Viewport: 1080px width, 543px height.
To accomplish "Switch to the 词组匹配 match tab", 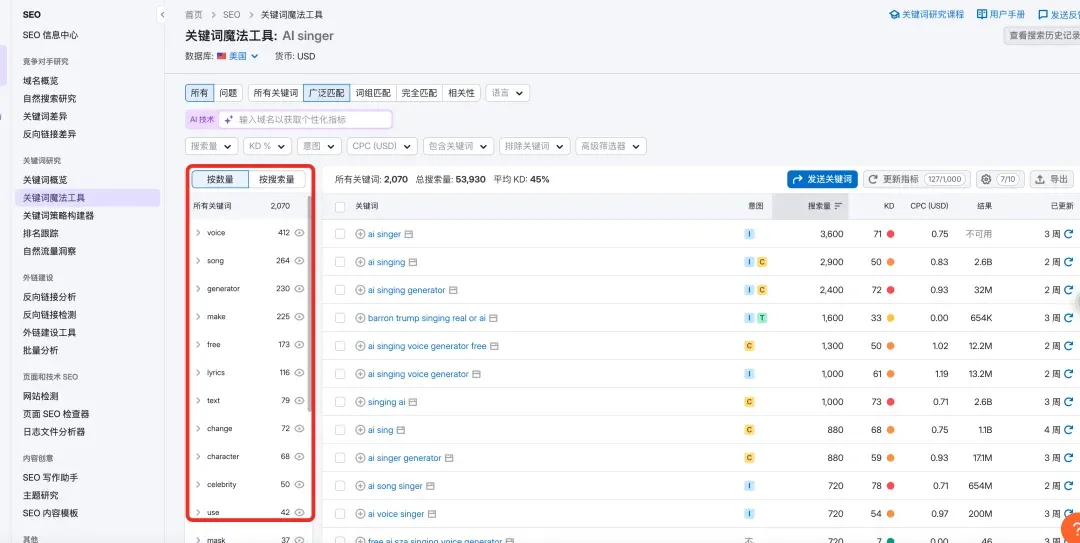I will click(x=373, y=93).
